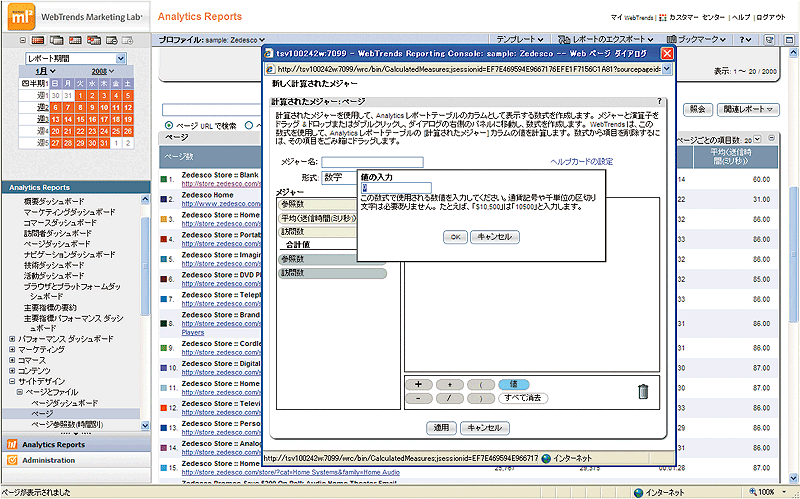The width and height of the screenshot is (800, 499).
Task: Click the zoom magnifier icon in status bar
Action: [752, 492]
